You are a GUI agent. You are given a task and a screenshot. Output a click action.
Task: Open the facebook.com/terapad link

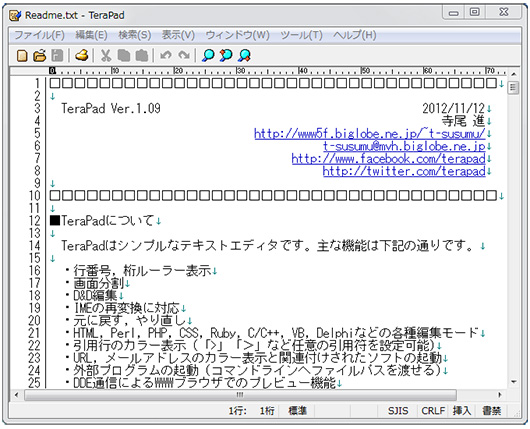388,159
